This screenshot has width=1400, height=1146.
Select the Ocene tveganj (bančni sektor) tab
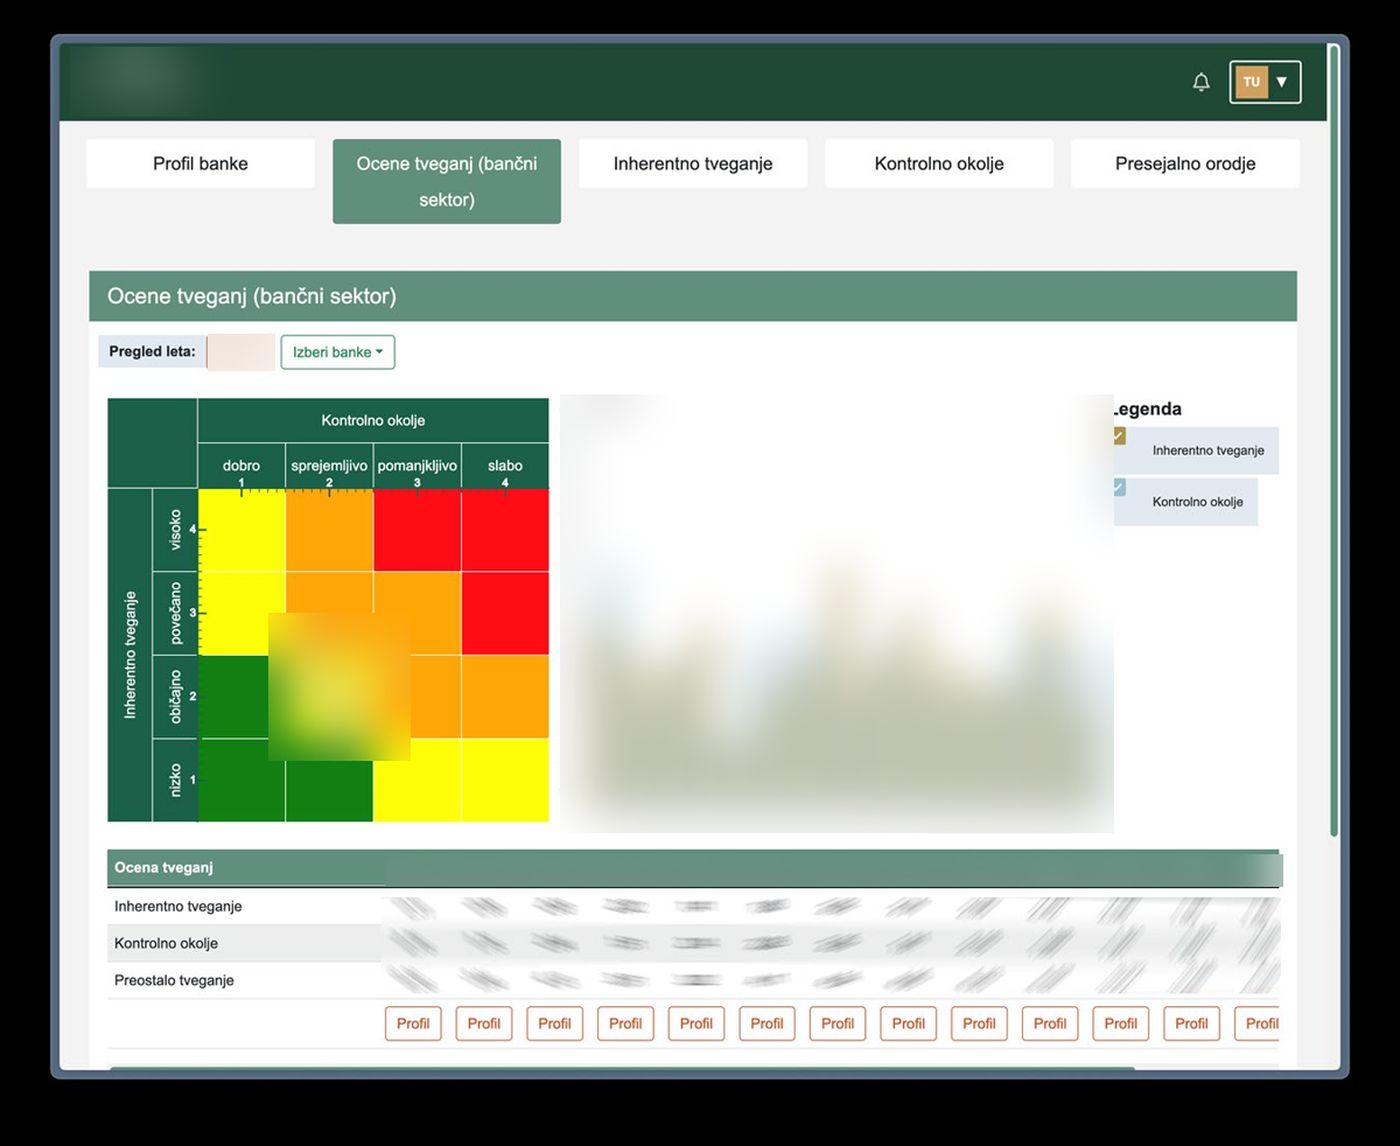tap(447, 181)
